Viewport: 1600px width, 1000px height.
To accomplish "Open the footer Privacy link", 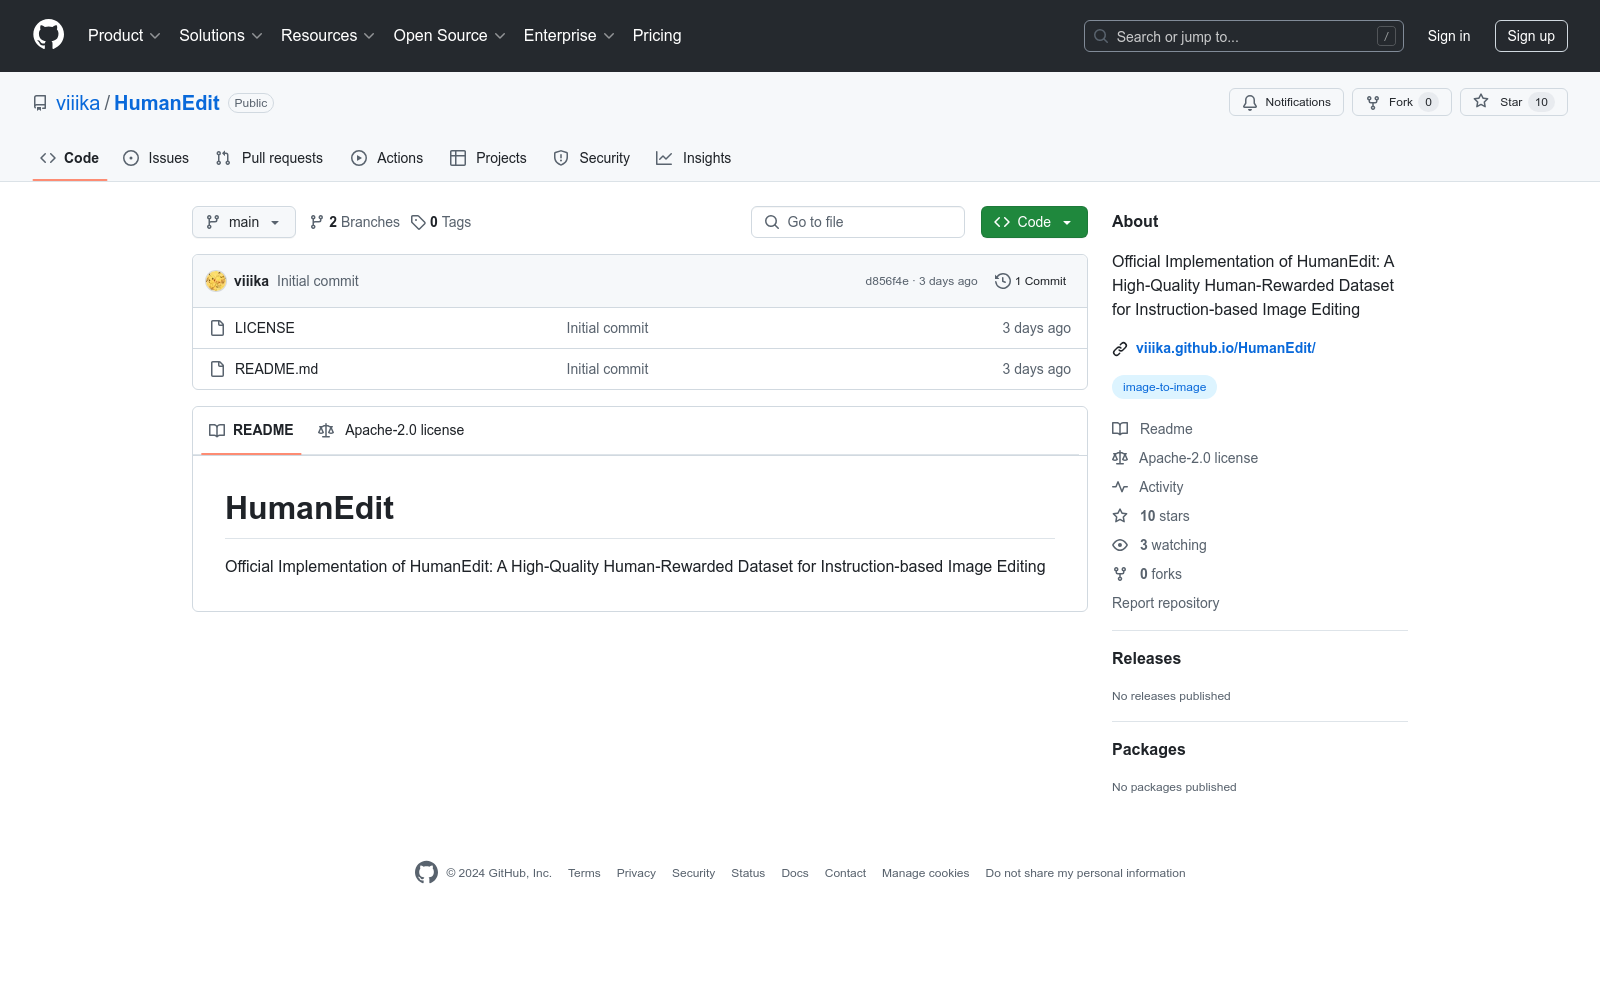I will tap(636, 873).
